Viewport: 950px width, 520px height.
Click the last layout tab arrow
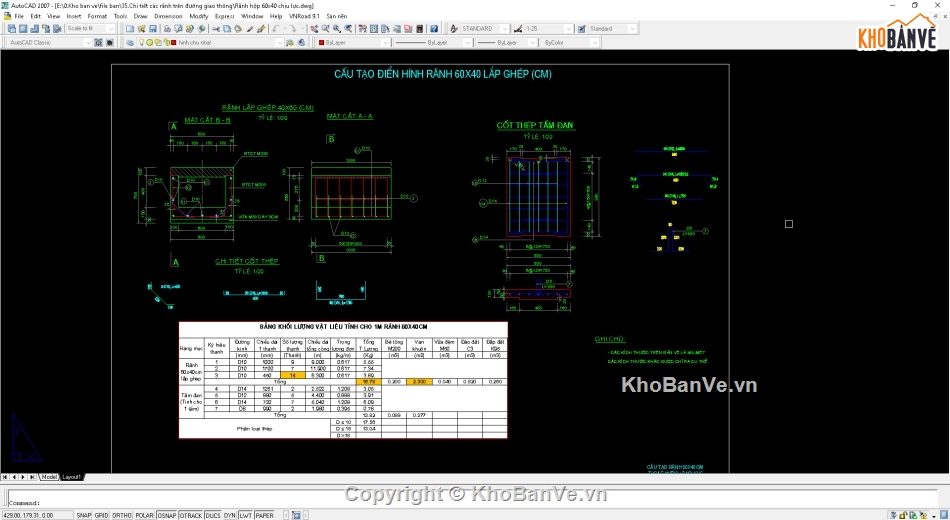[32, 477]
